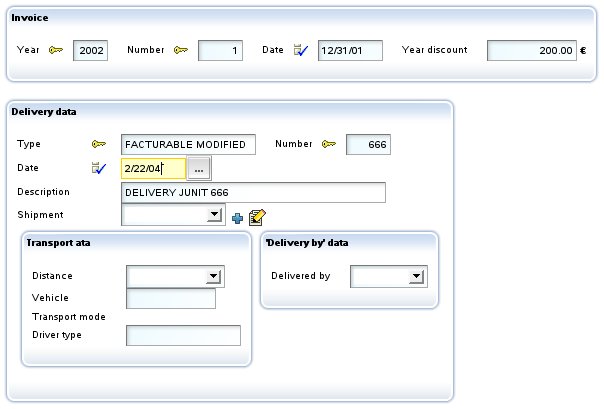Click the Delivery data section title
The height and width of the screenshot is (409, 604).
(44, 112)
